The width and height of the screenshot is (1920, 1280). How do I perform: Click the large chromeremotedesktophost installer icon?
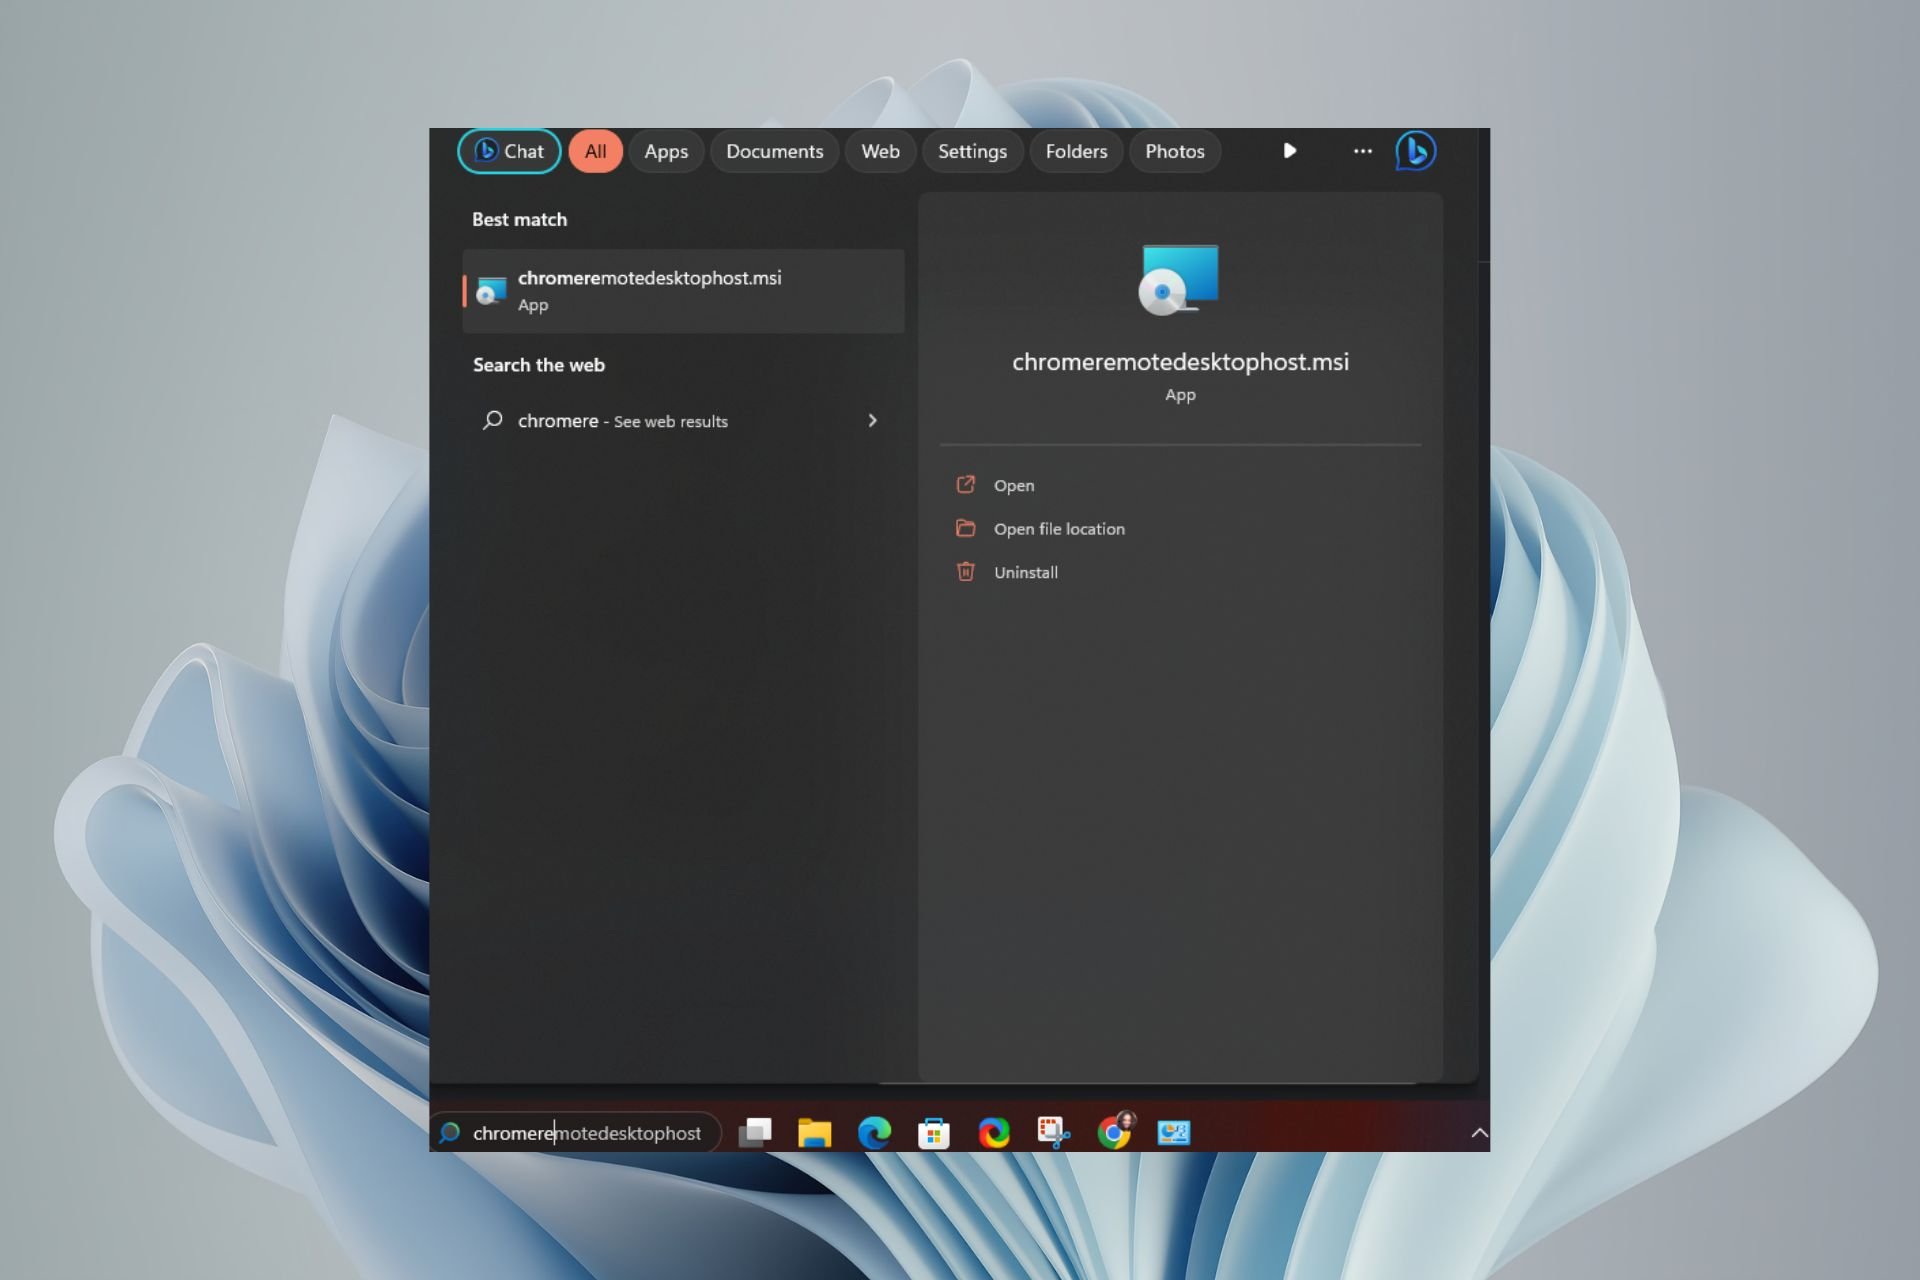click(x=1179, y=279)
